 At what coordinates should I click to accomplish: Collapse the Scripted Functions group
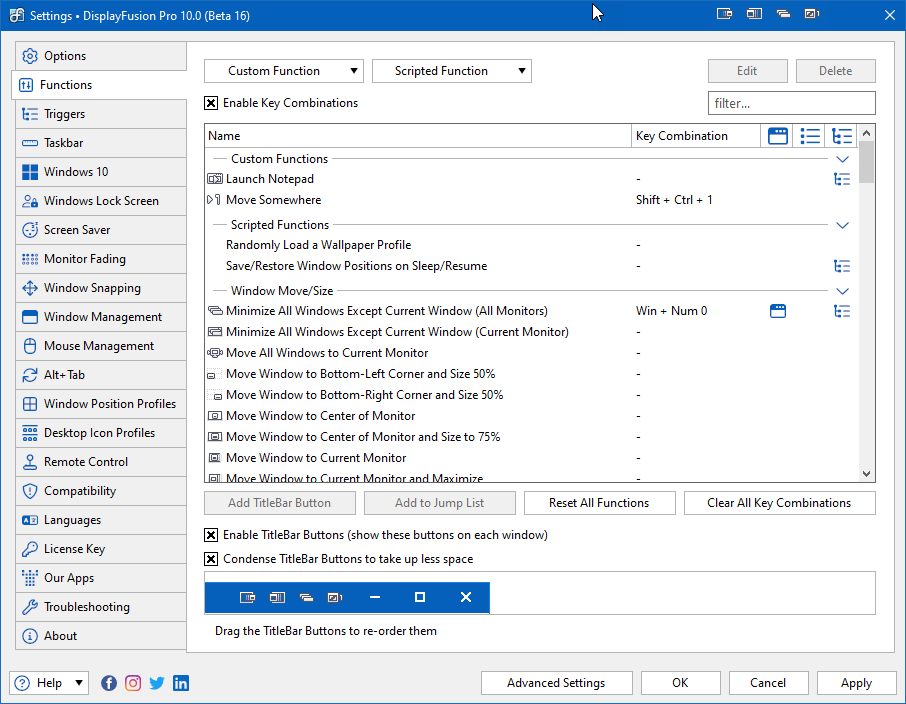point(842,225)
